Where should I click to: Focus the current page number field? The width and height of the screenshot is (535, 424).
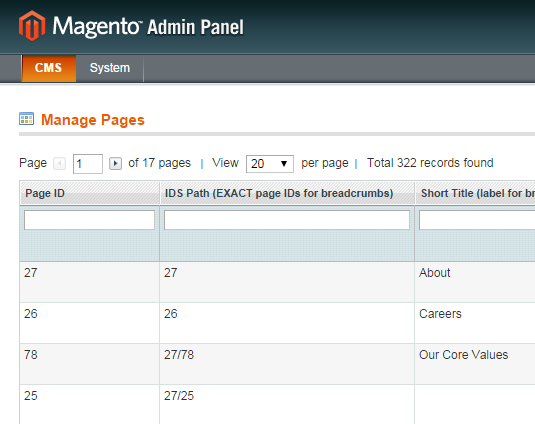pyautogui.click(x=88, y=164)
